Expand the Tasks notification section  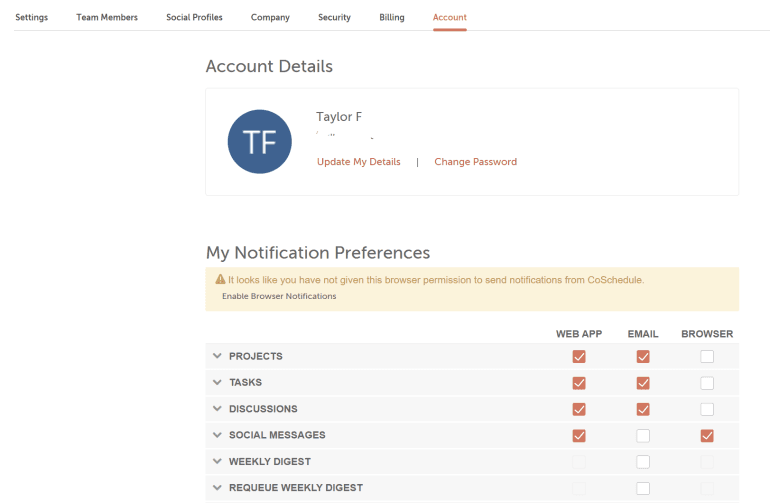click(x=217, y=382)
